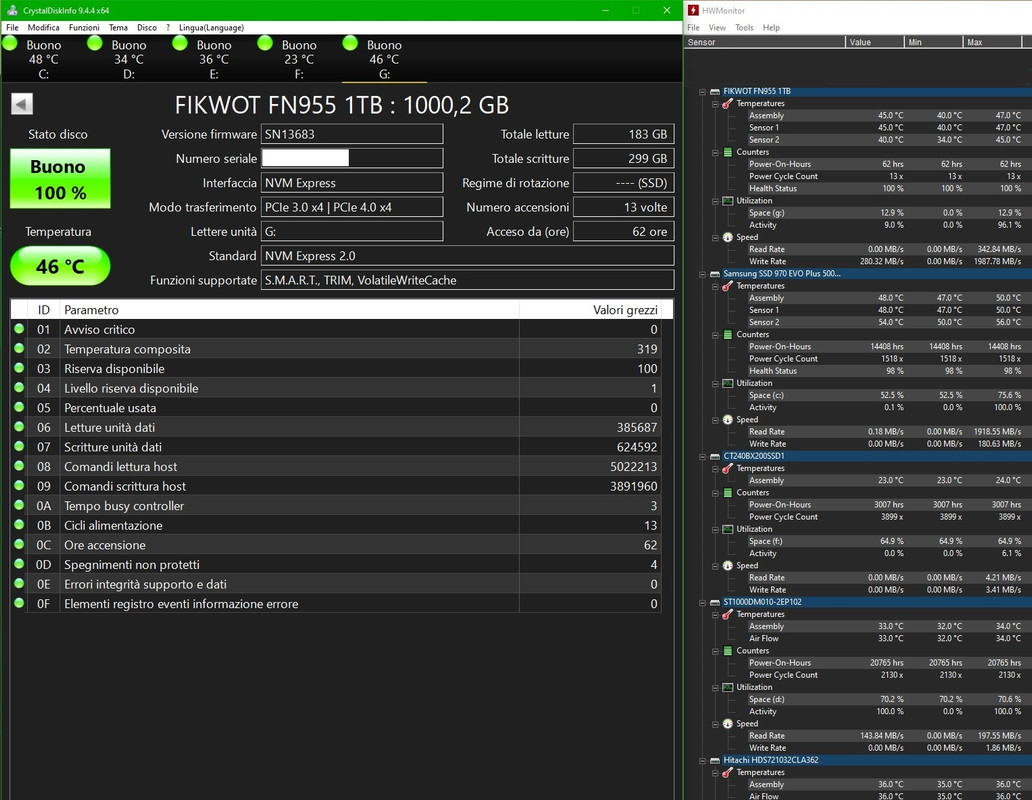Open HWMonitor File menu
The width and height of the screenshot is (1032, 800).
pos(694,28)
